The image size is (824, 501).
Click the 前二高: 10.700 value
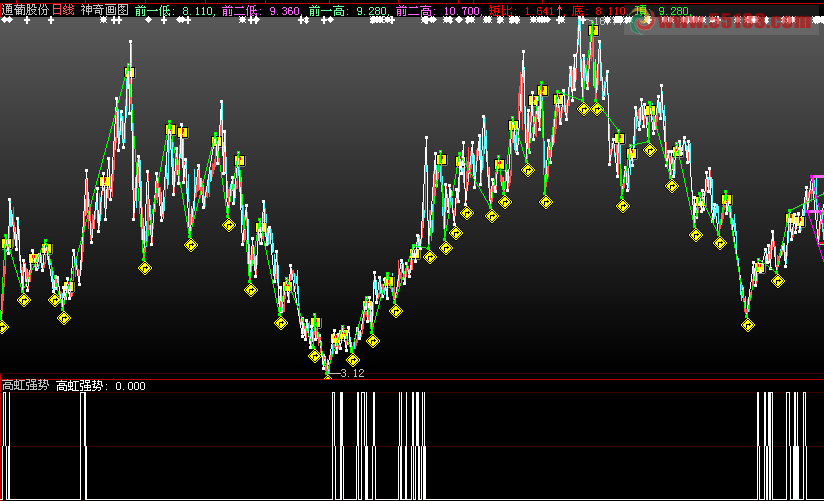click(x=439, y=11)
